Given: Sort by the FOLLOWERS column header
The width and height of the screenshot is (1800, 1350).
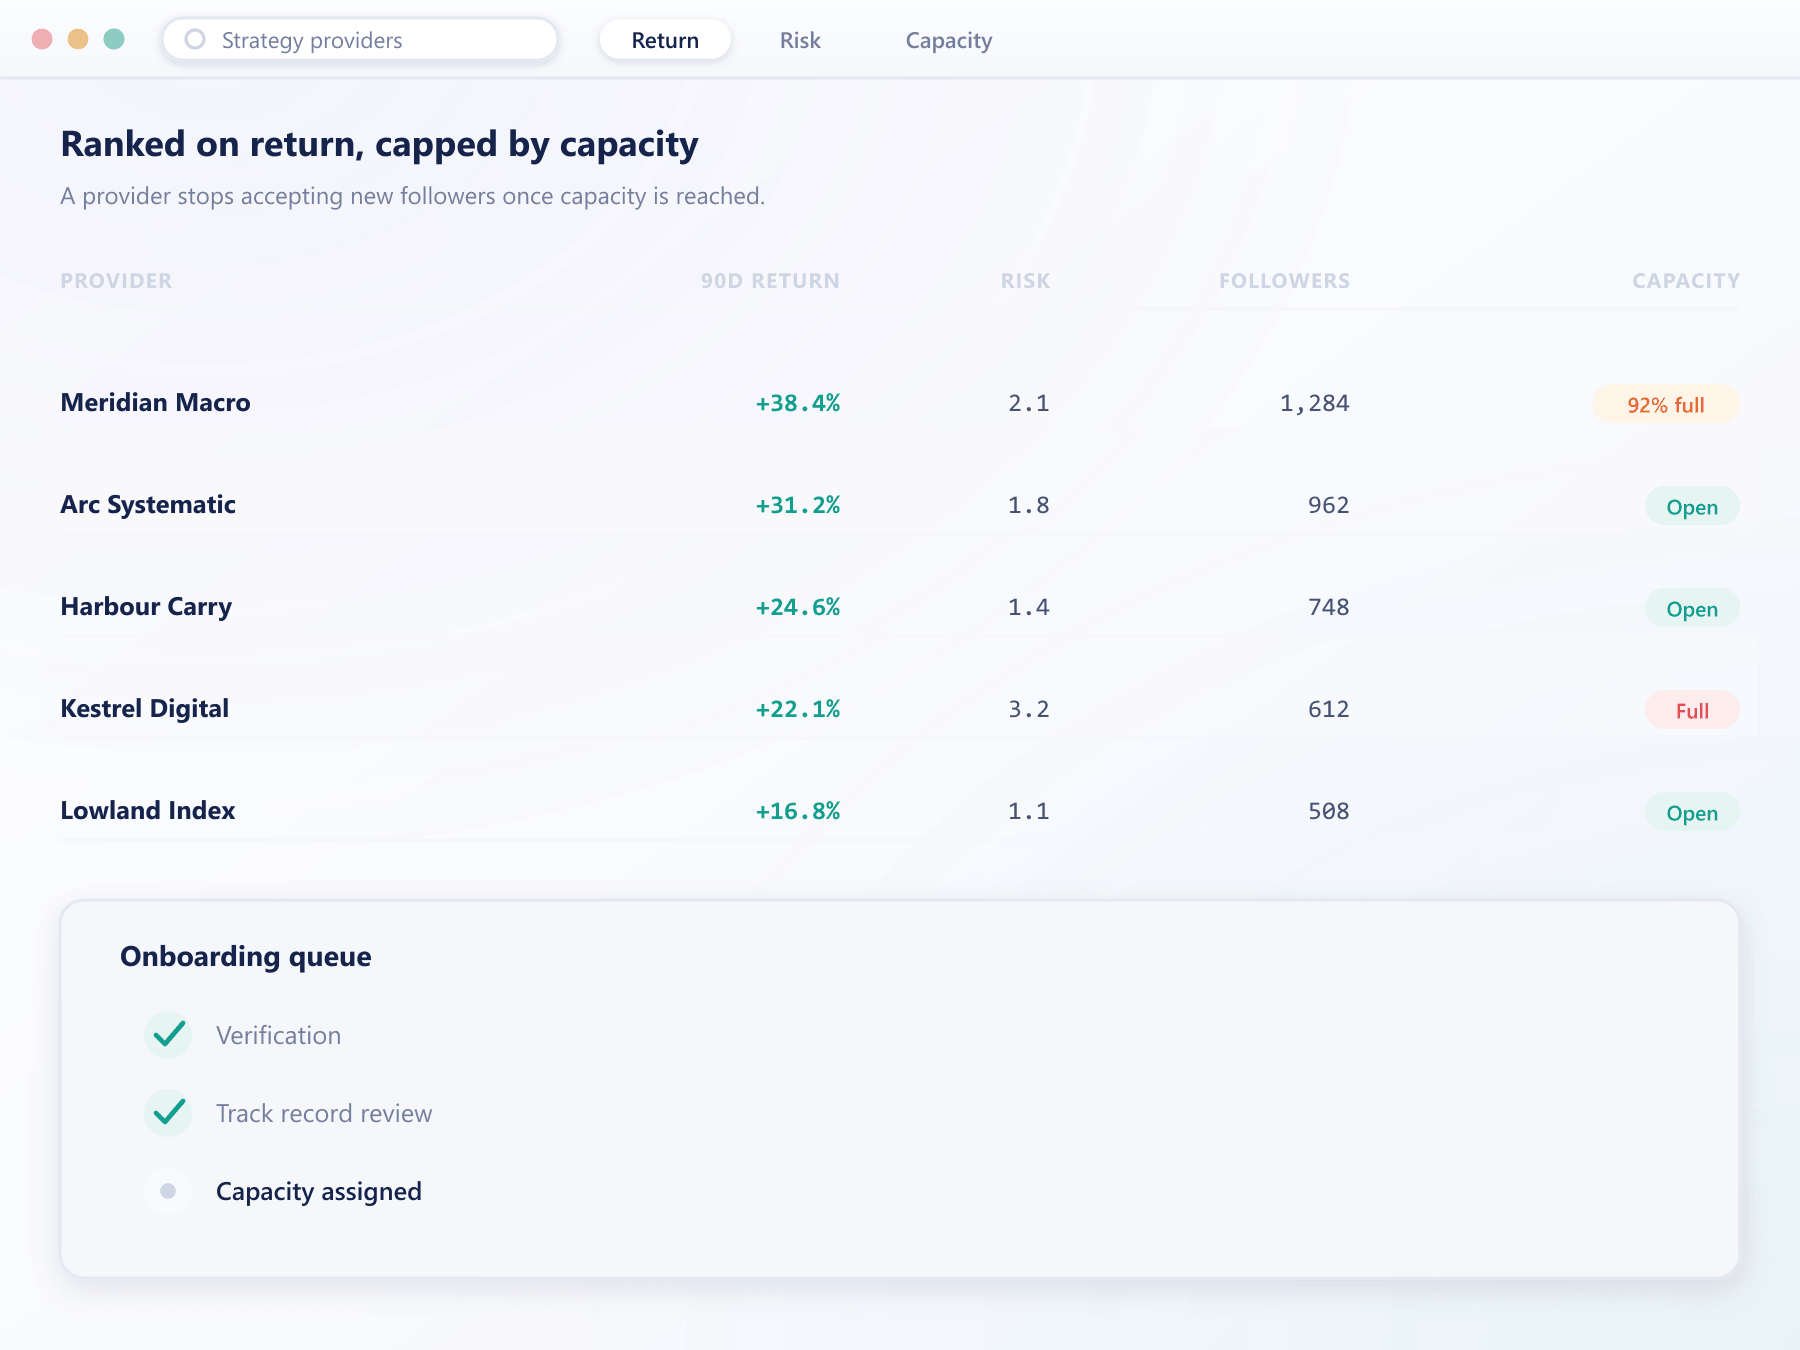Looking at the screenshot, I should (1284, 281).
